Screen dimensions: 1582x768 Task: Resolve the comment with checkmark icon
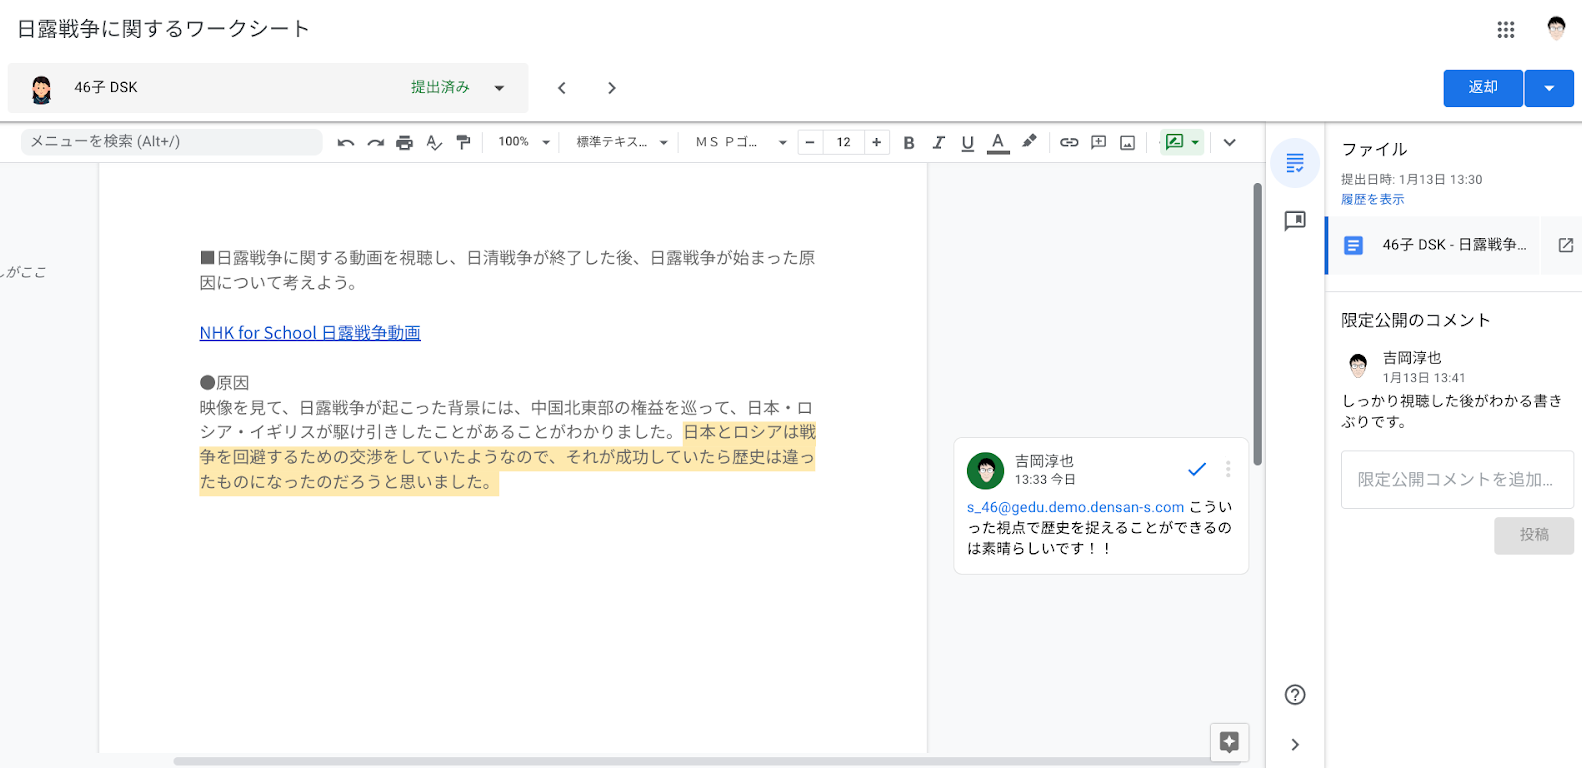tap(1197, 469)
